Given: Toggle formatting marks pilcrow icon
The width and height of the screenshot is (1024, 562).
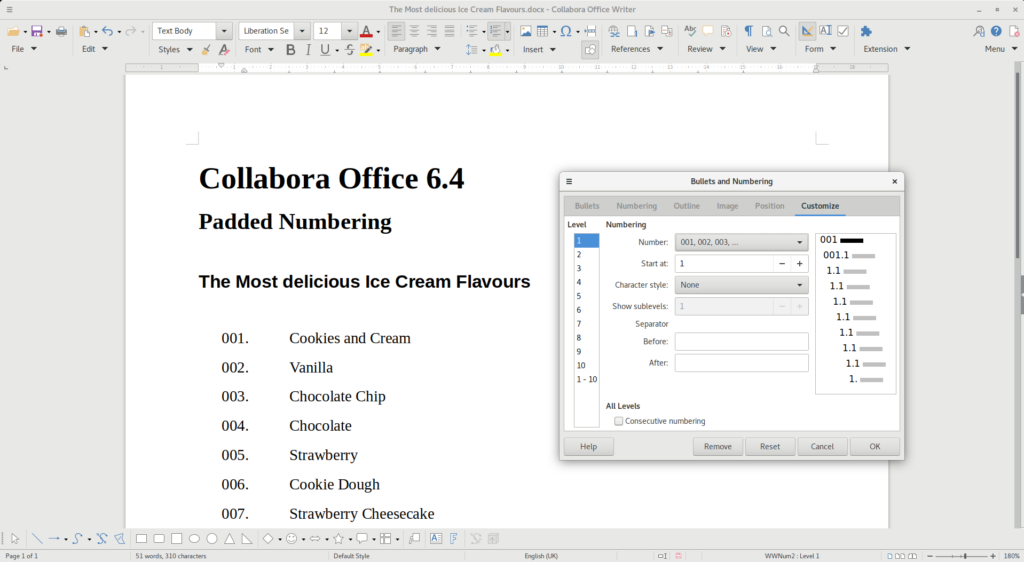Looking at the screenshot, I should [747, 31].
